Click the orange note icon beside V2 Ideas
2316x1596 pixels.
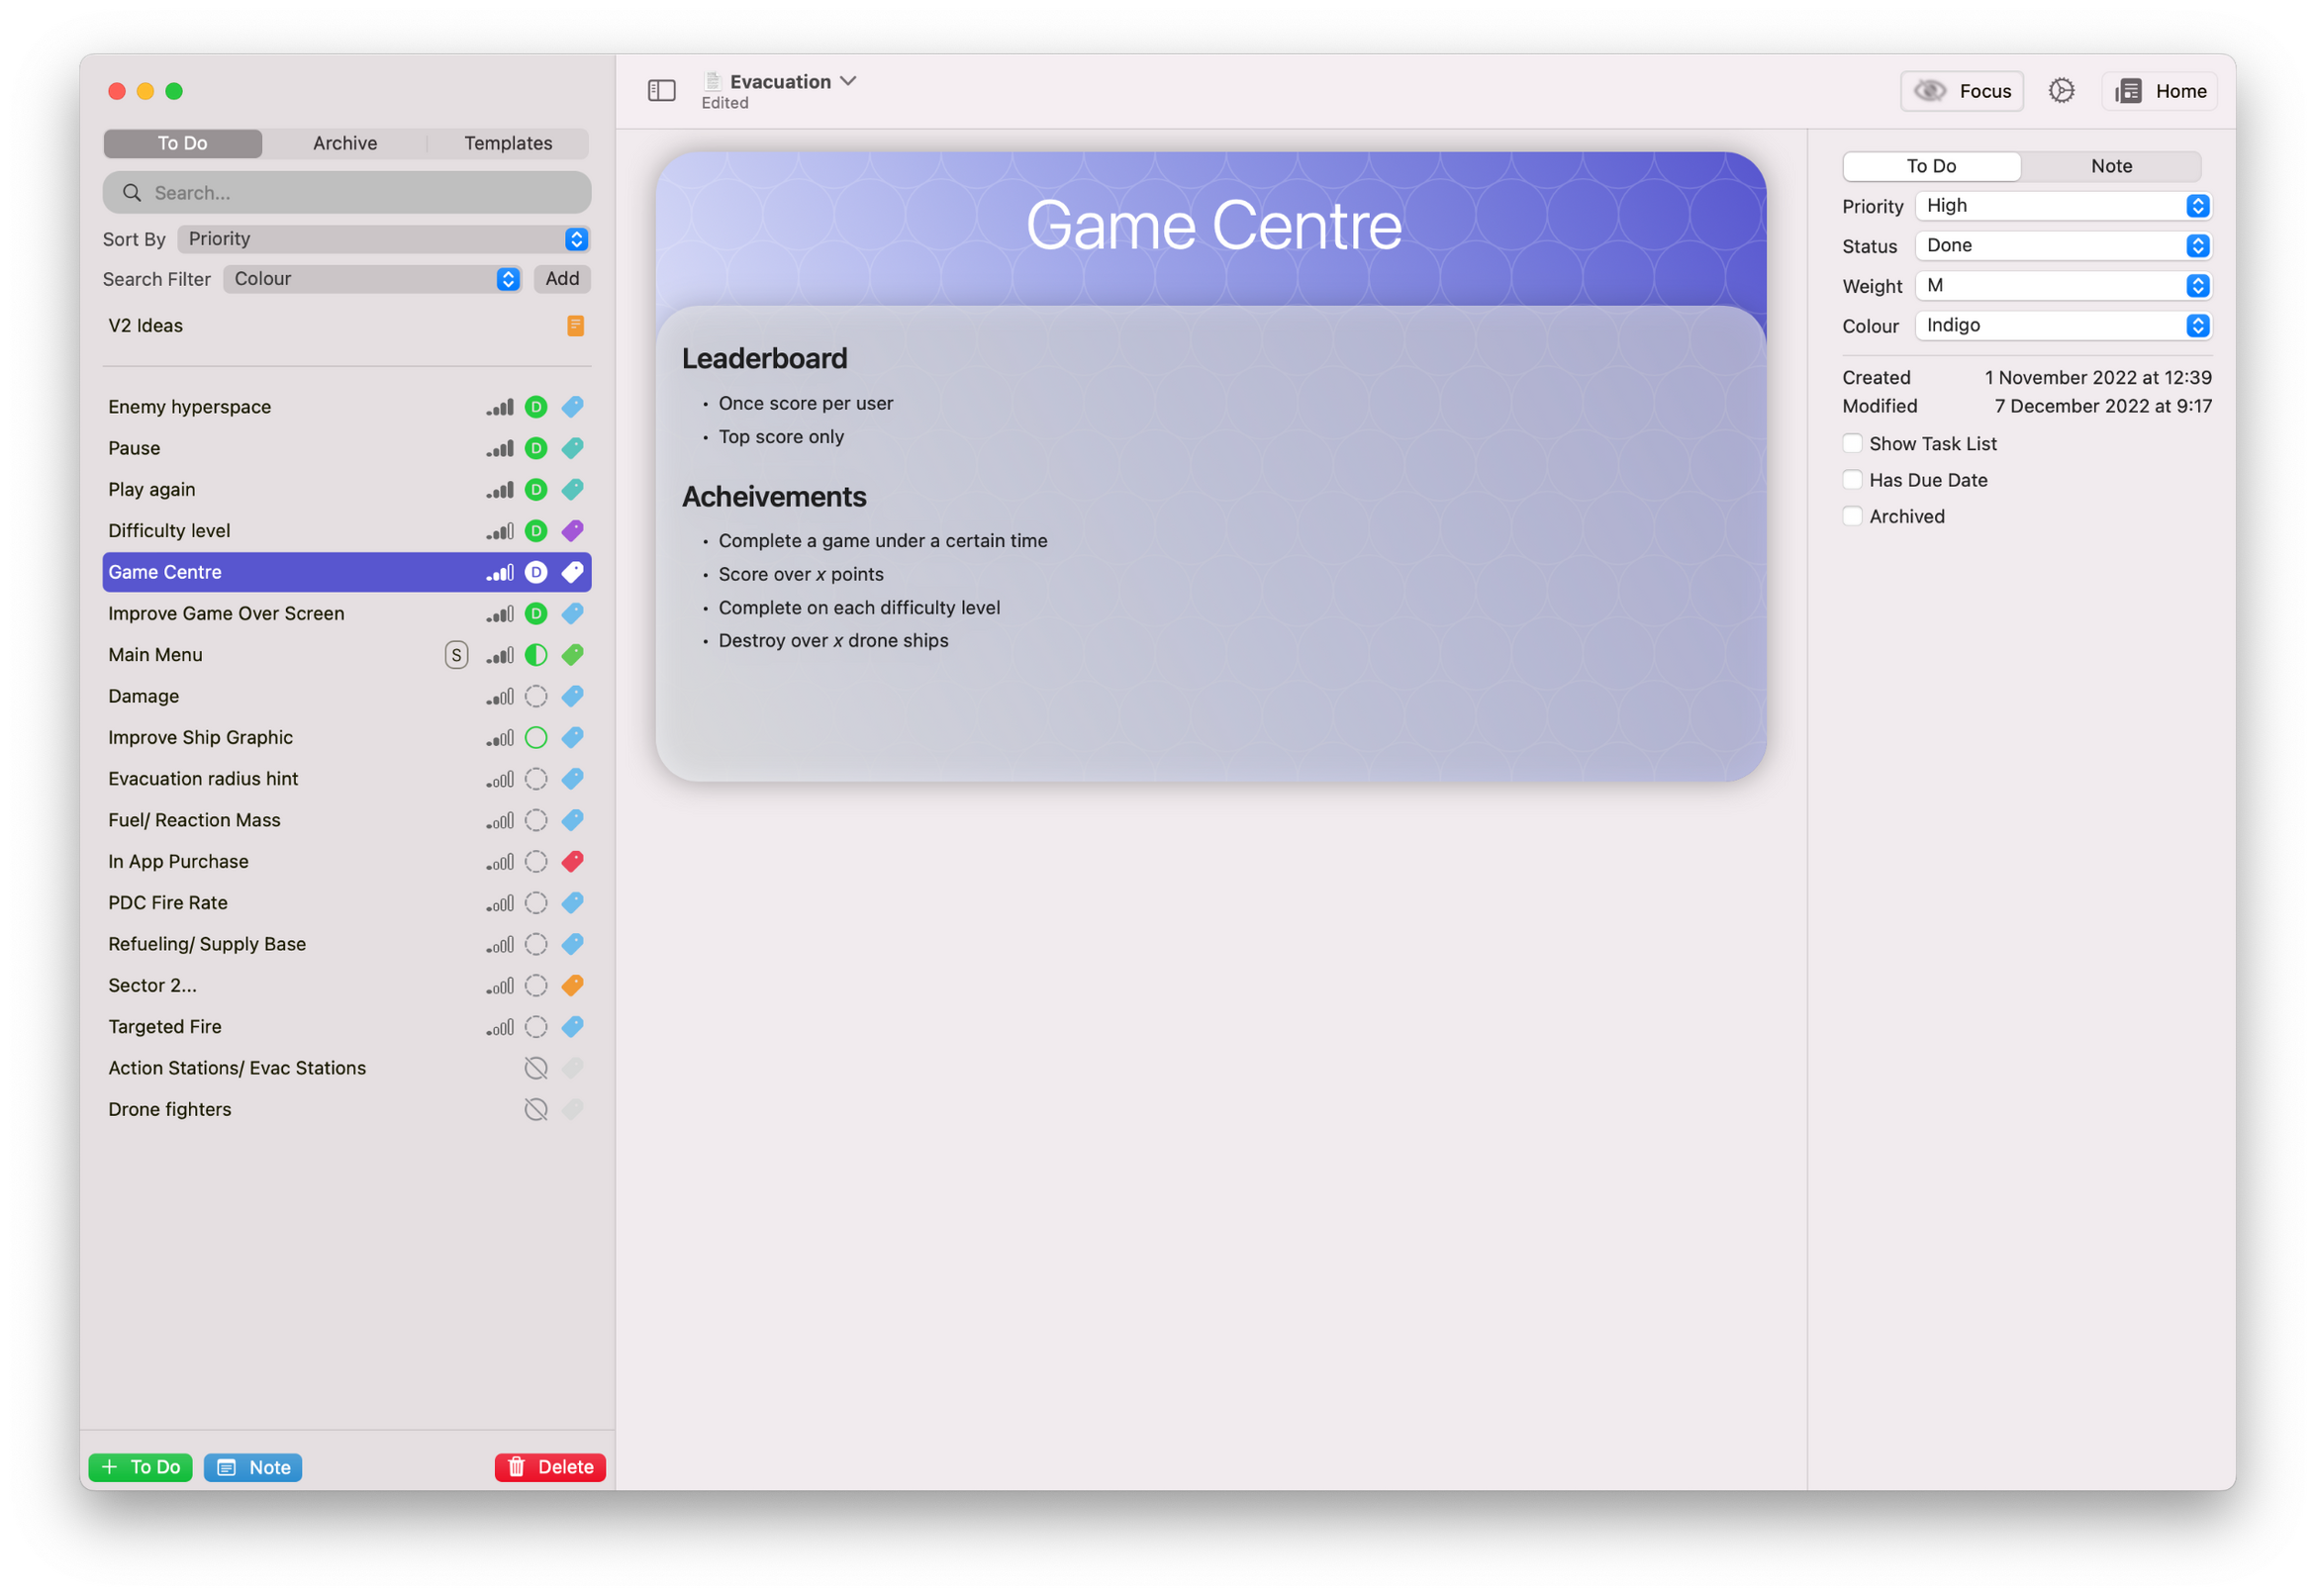click(575, 326)
